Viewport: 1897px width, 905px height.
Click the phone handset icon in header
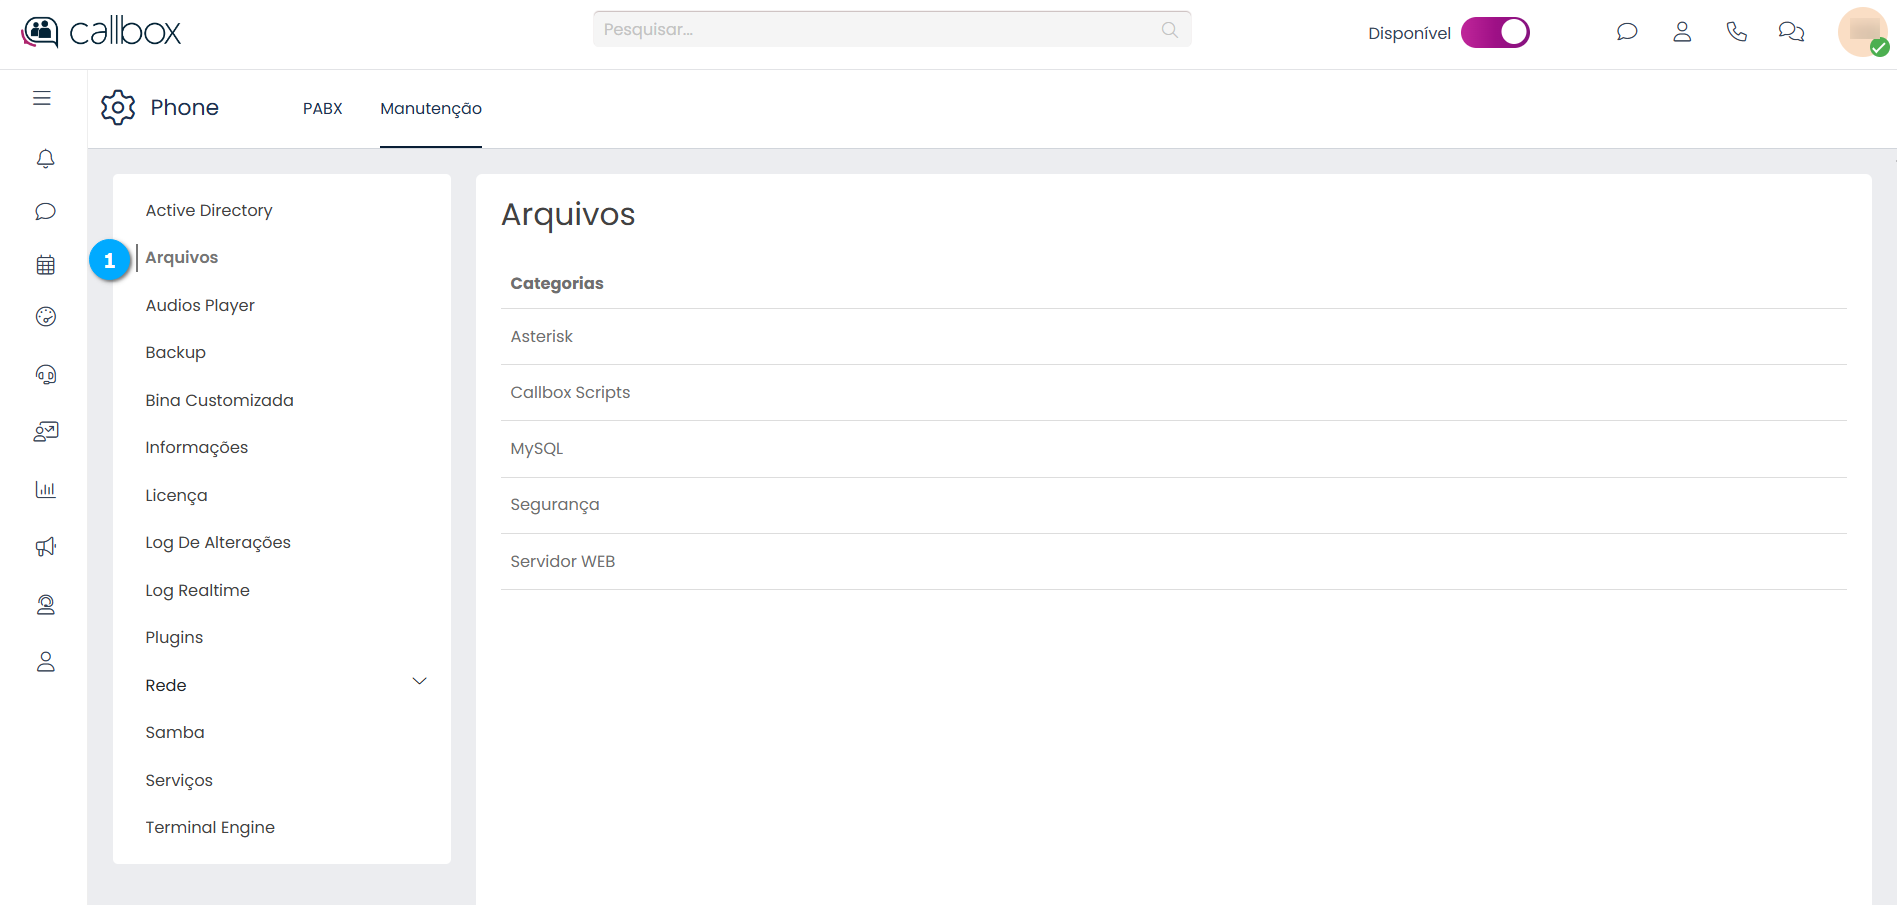1736,32
